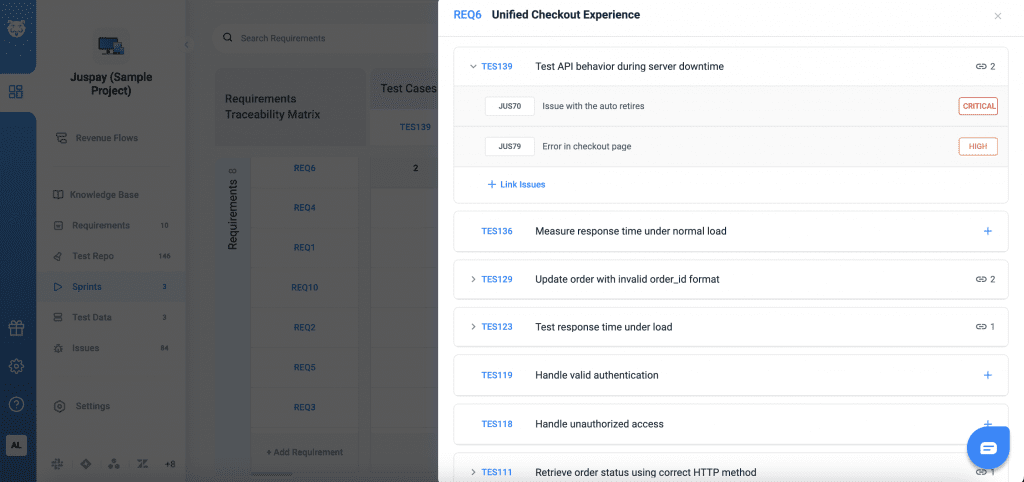Open TES118 test case link
The width and height of the screenshot is (1024, 482).
(x=497, y=424)
